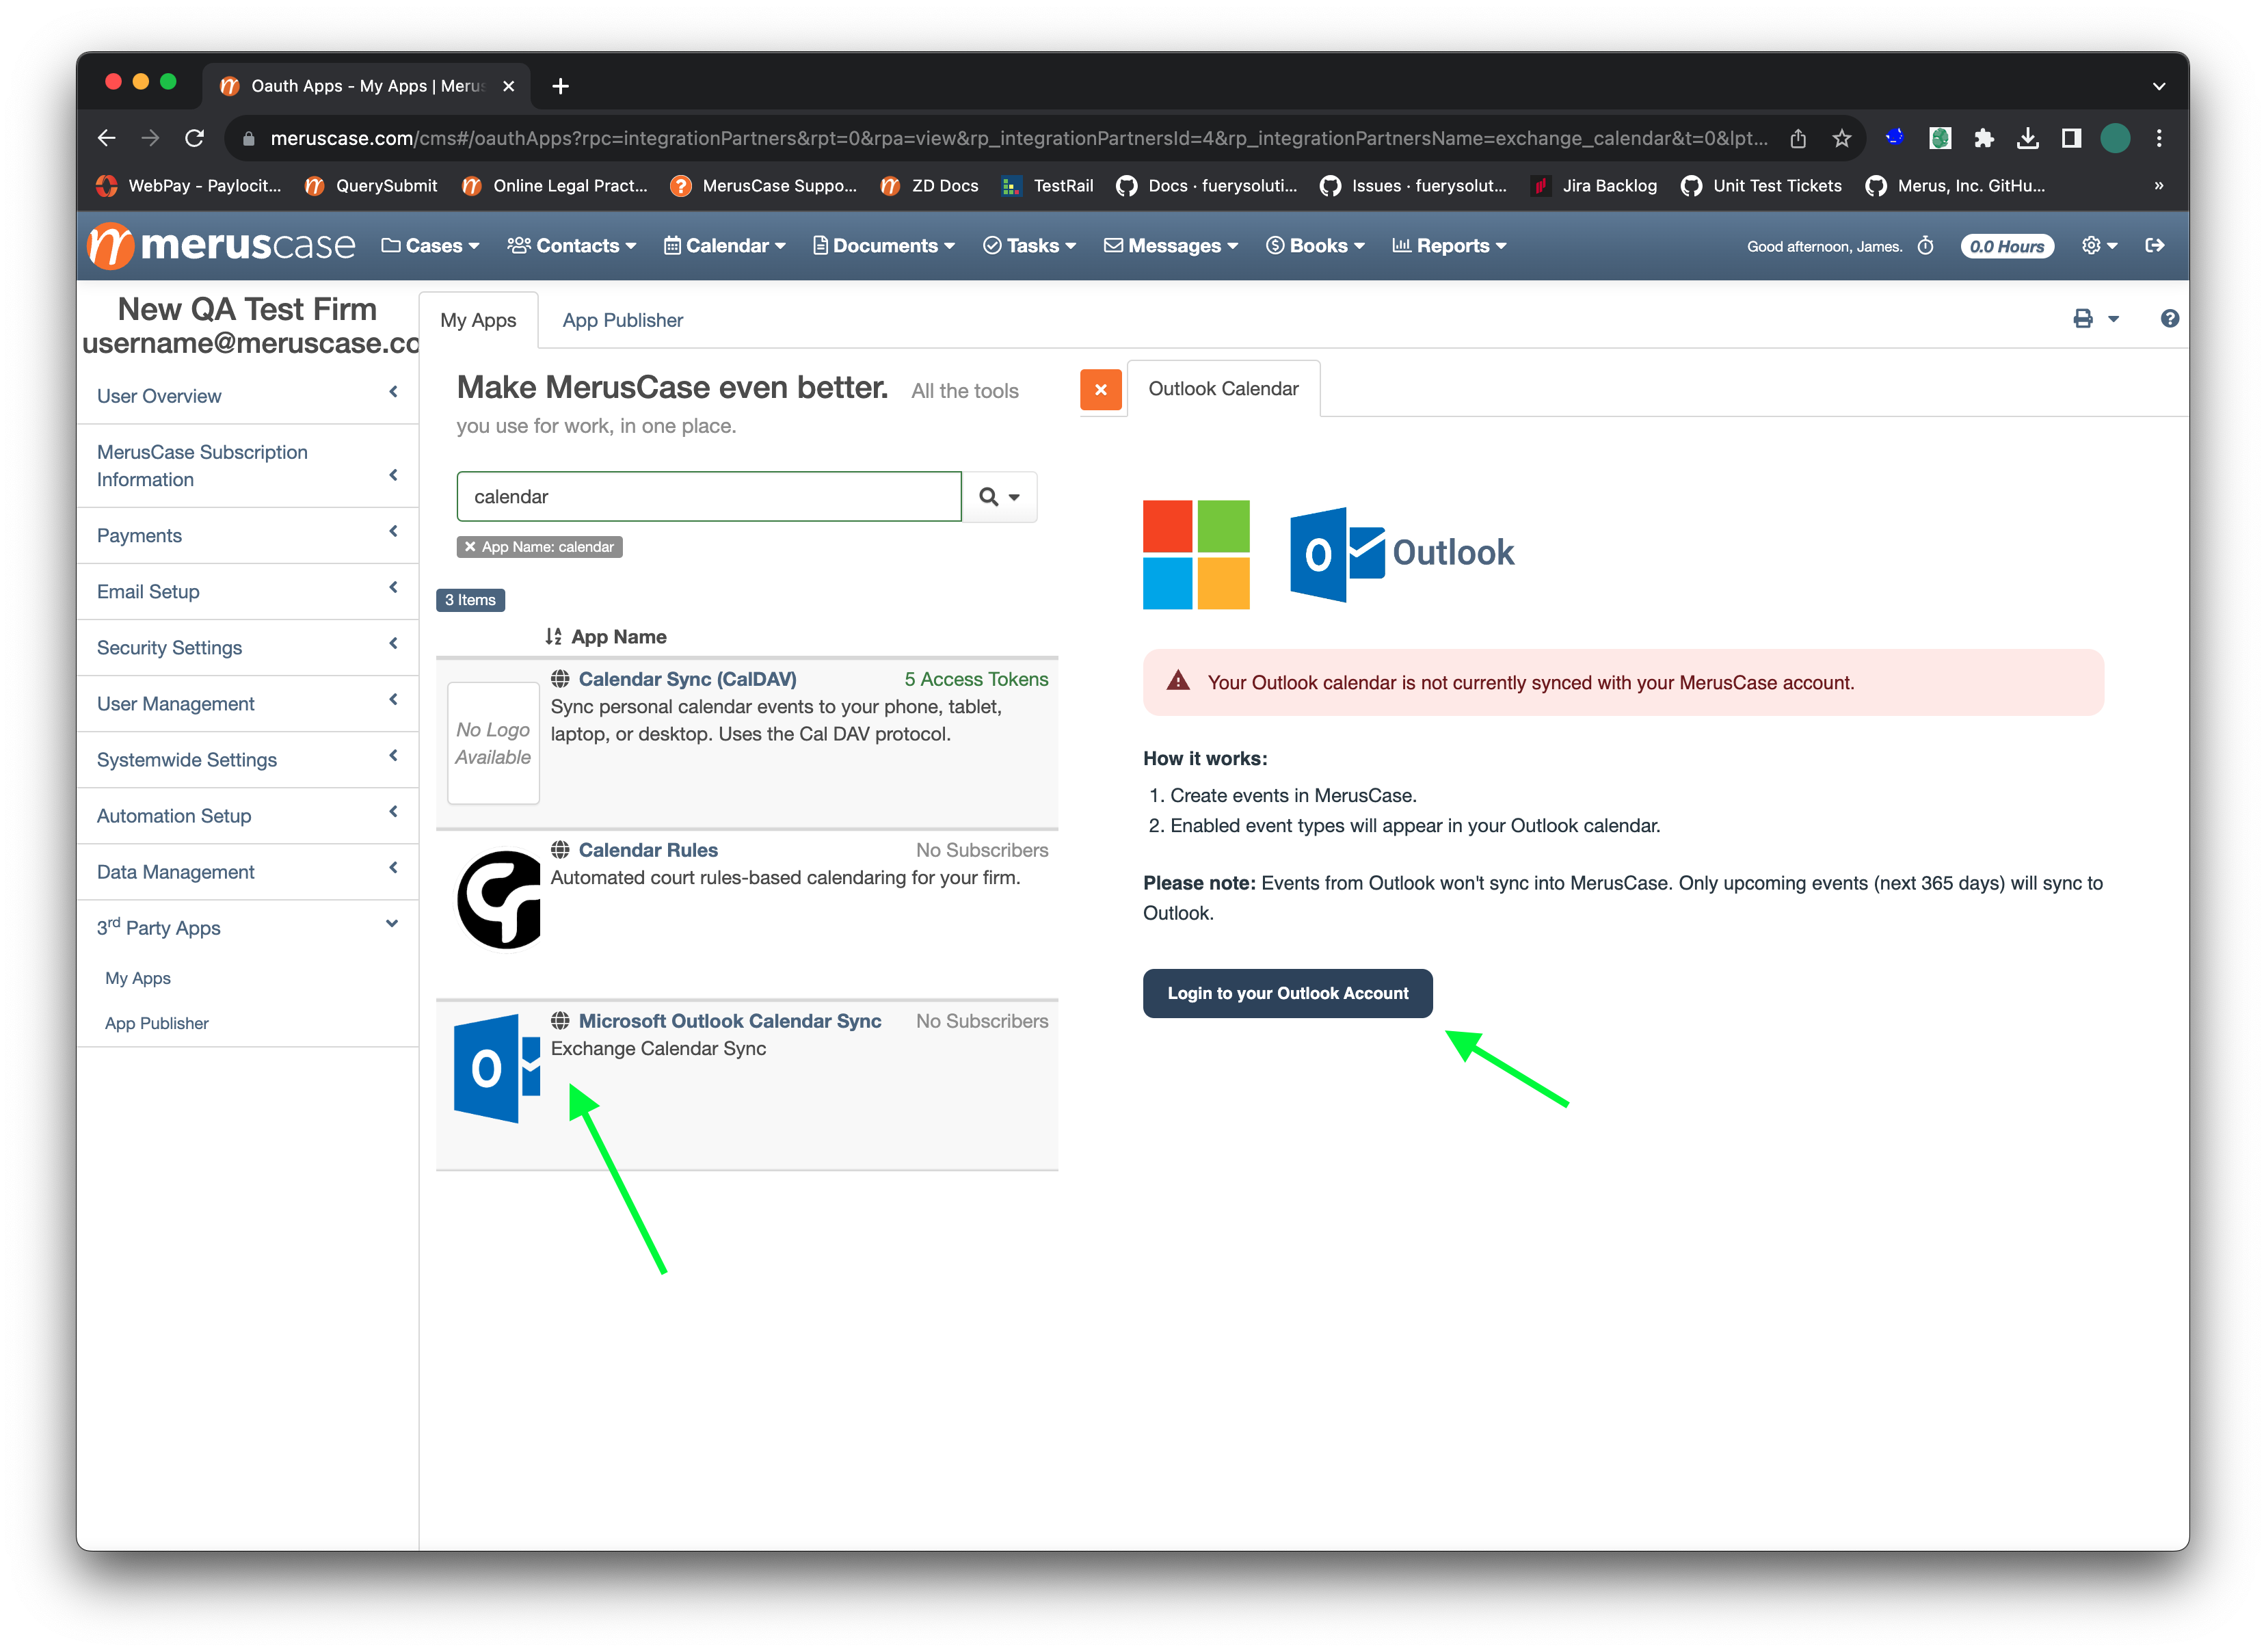2266x1652 pixels.
Task: Remove the App Name: calendar filter
Action: pos(470,546)
